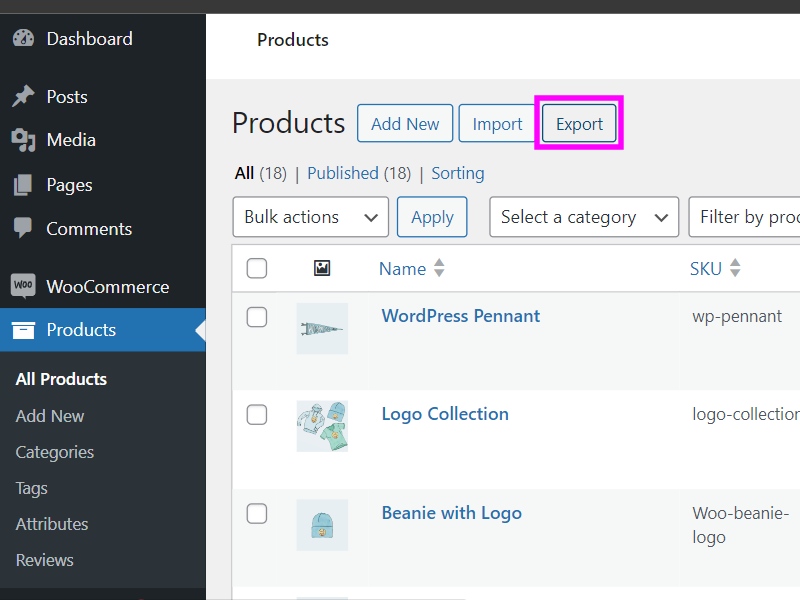The image size is (800, 600).
Task: Click the Export button
Action: click(x=579, y=123)
